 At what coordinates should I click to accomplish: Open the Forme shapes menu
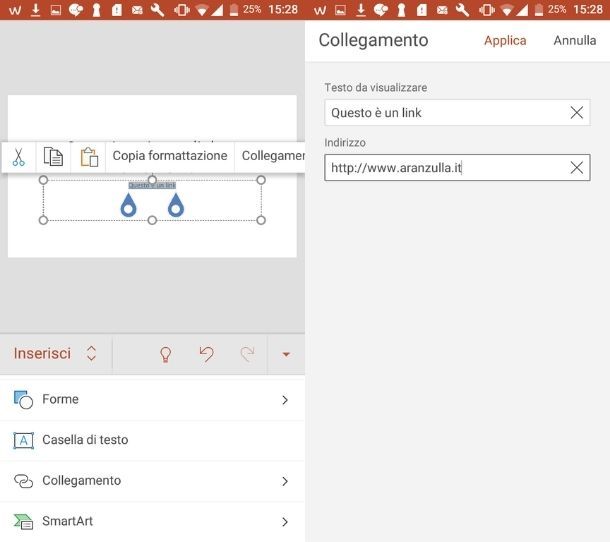[x=152, y=400]
